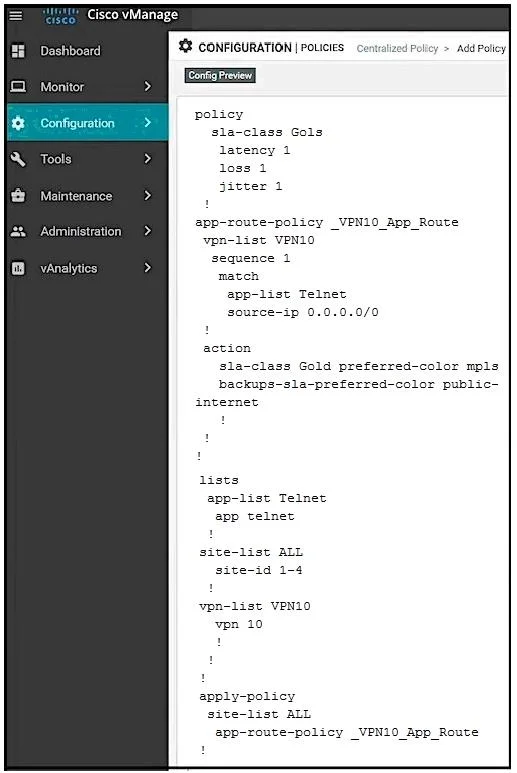Expand the Maintenance submenu arrow
Image resolution: width=517 pixels, height=773 pixels.
click(147, 195)
